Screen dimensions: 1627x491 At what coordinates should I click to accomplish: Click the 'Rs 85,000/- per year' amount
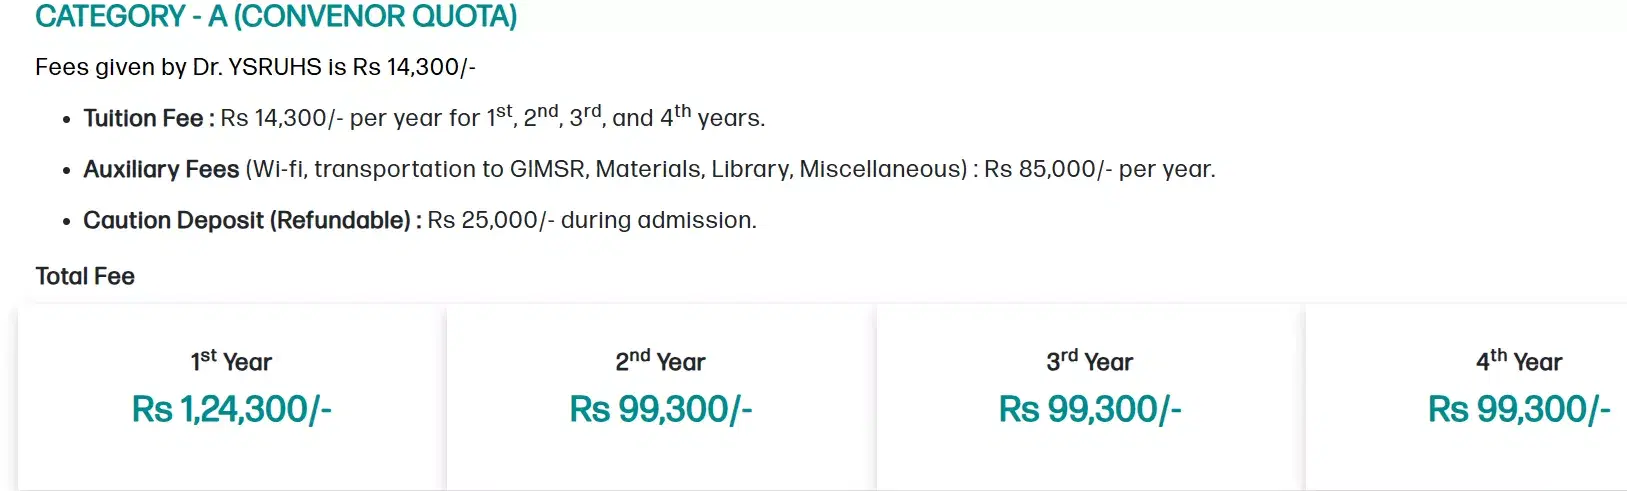tap(1099, 169)
